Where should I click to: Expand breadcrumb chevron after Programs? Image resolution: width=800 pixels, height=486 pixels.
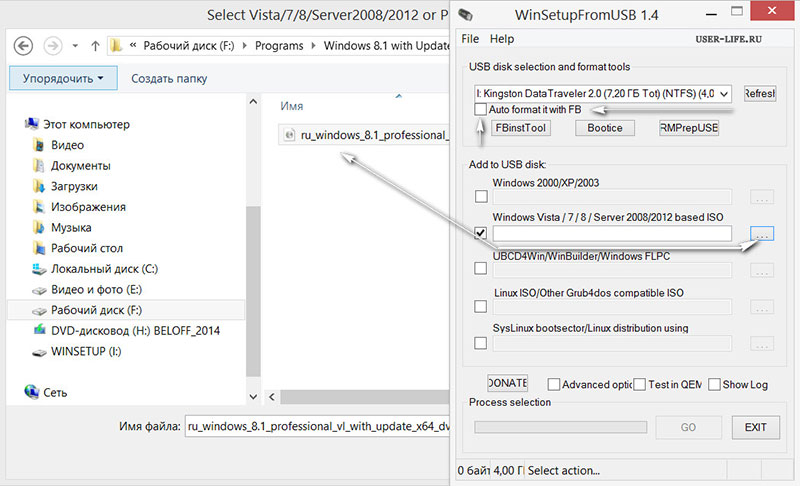click(313, 46)
